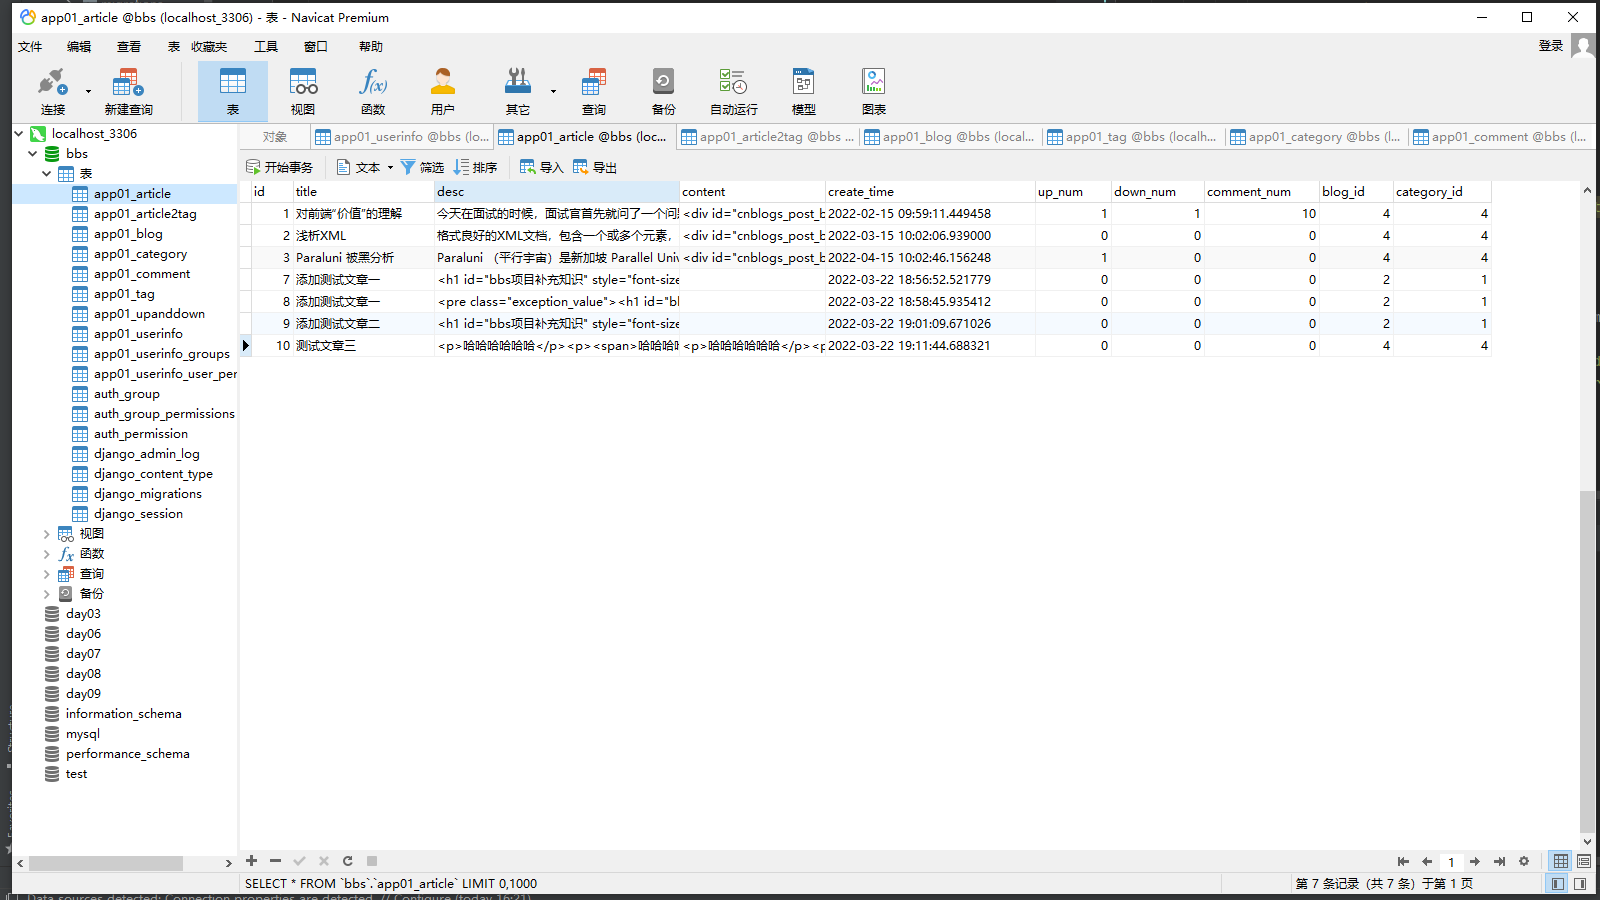Viewport: 1600px width, 900px height.
Task: Open the 图表 (Charts) toolbar icon
Action: 874,92
